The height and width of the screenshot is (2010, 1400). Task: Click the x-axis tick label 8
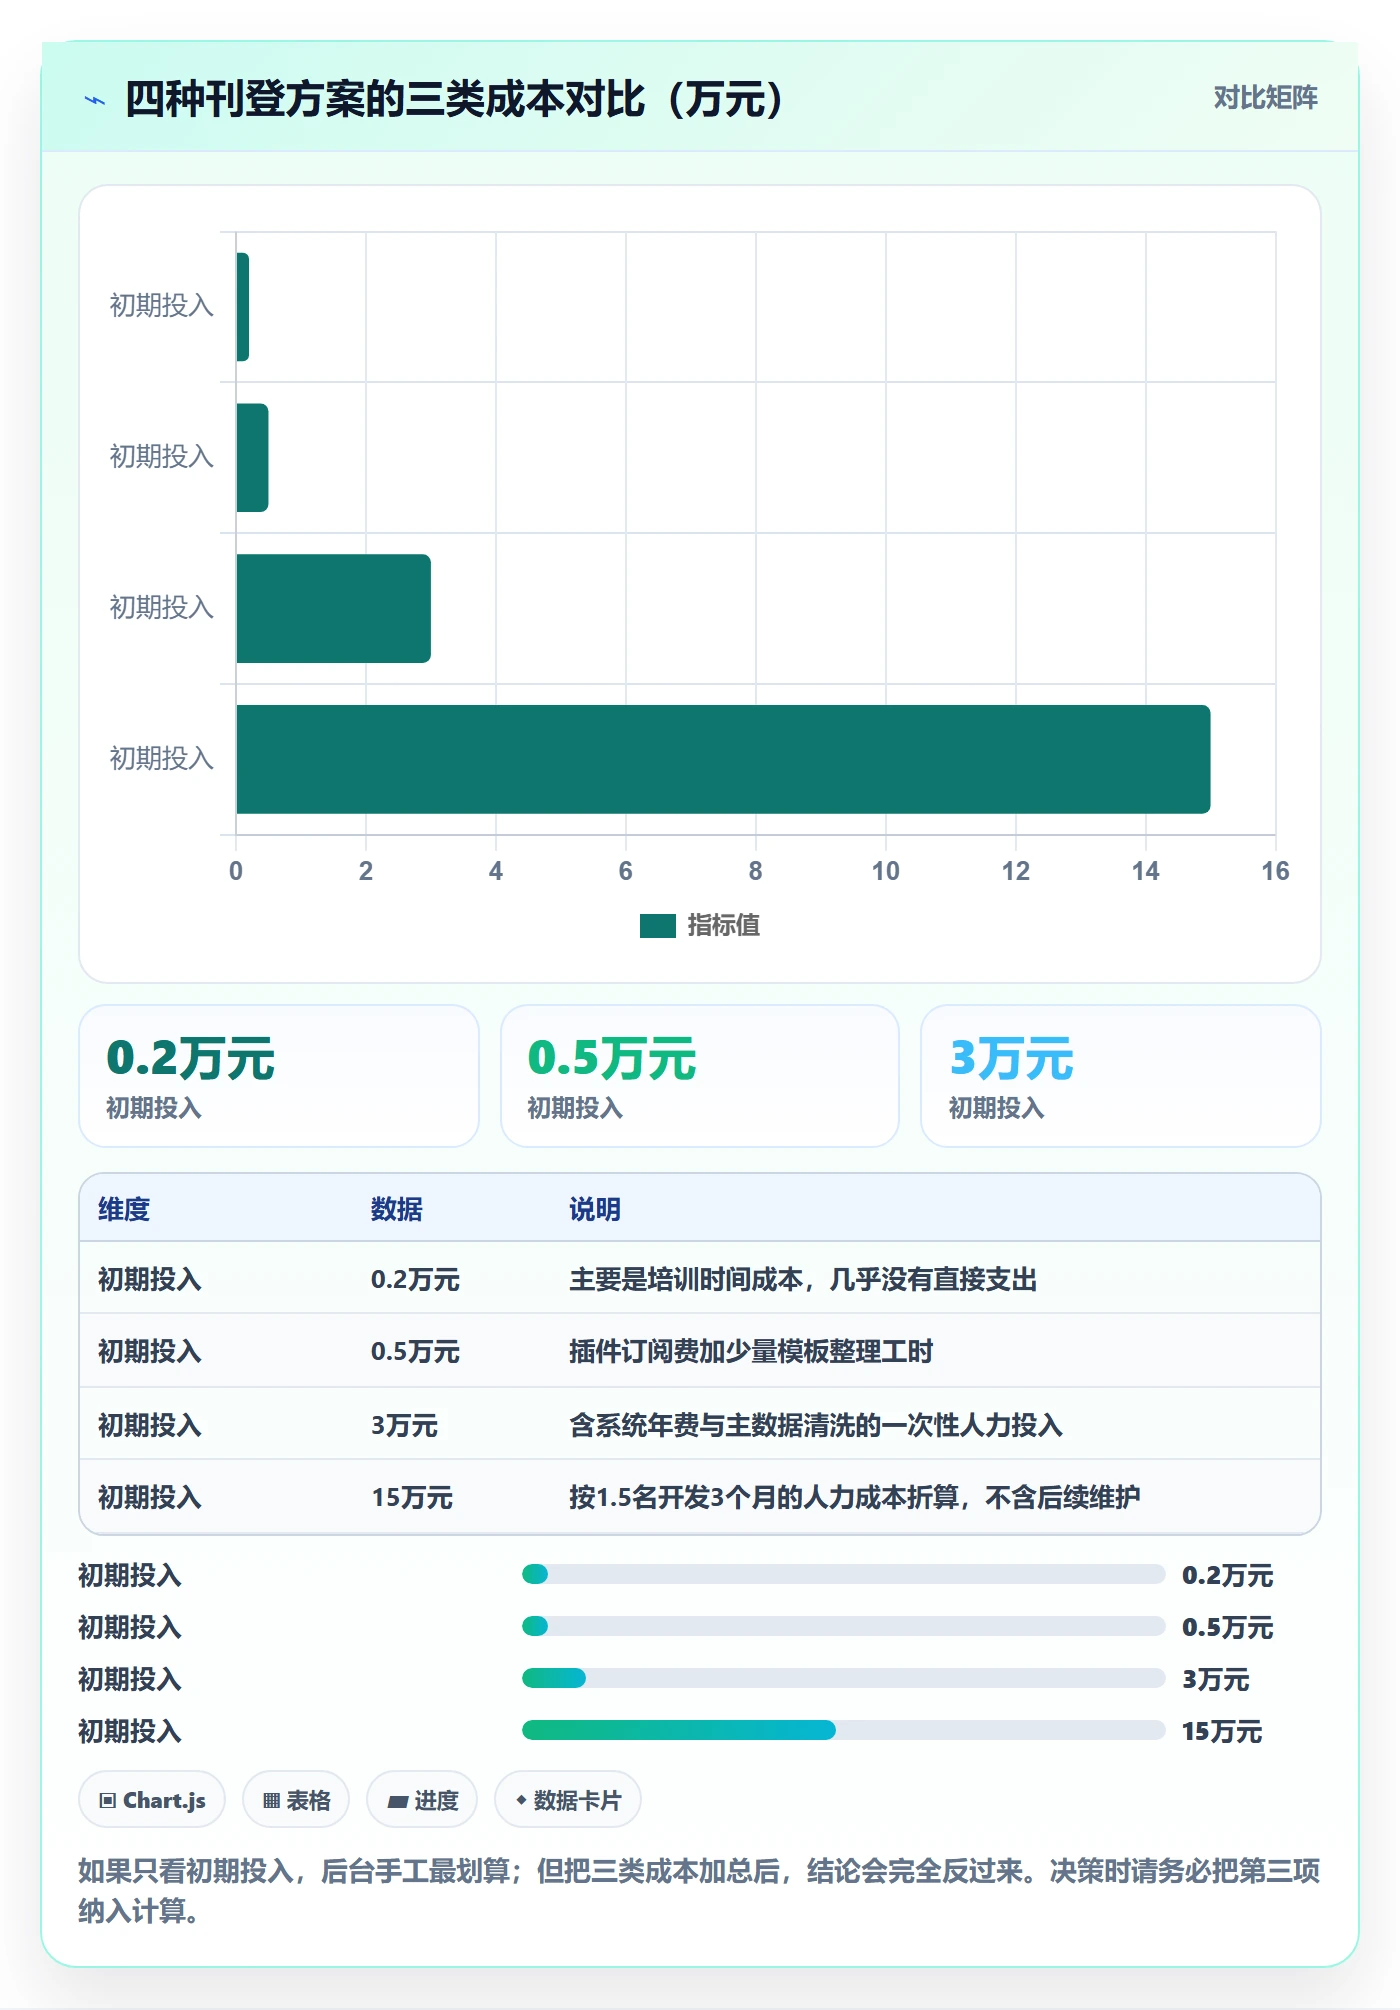click(755, 871)
